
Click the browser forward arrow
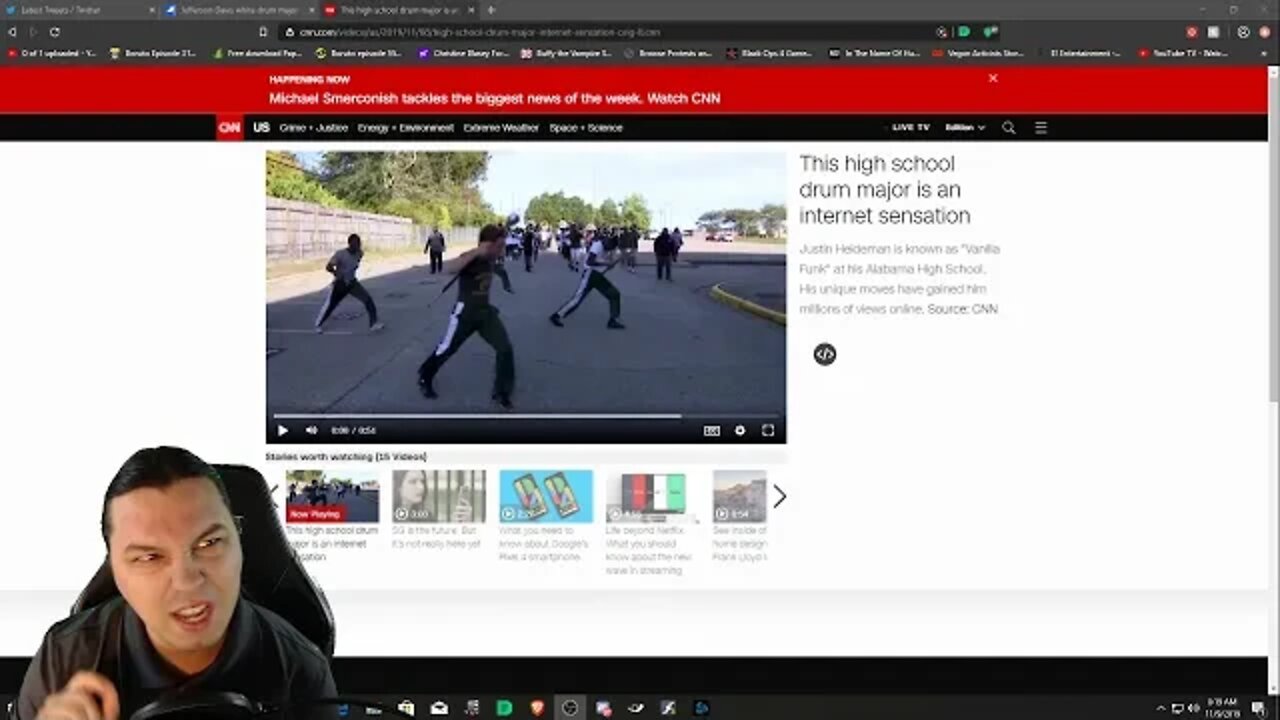coord(32,32)
